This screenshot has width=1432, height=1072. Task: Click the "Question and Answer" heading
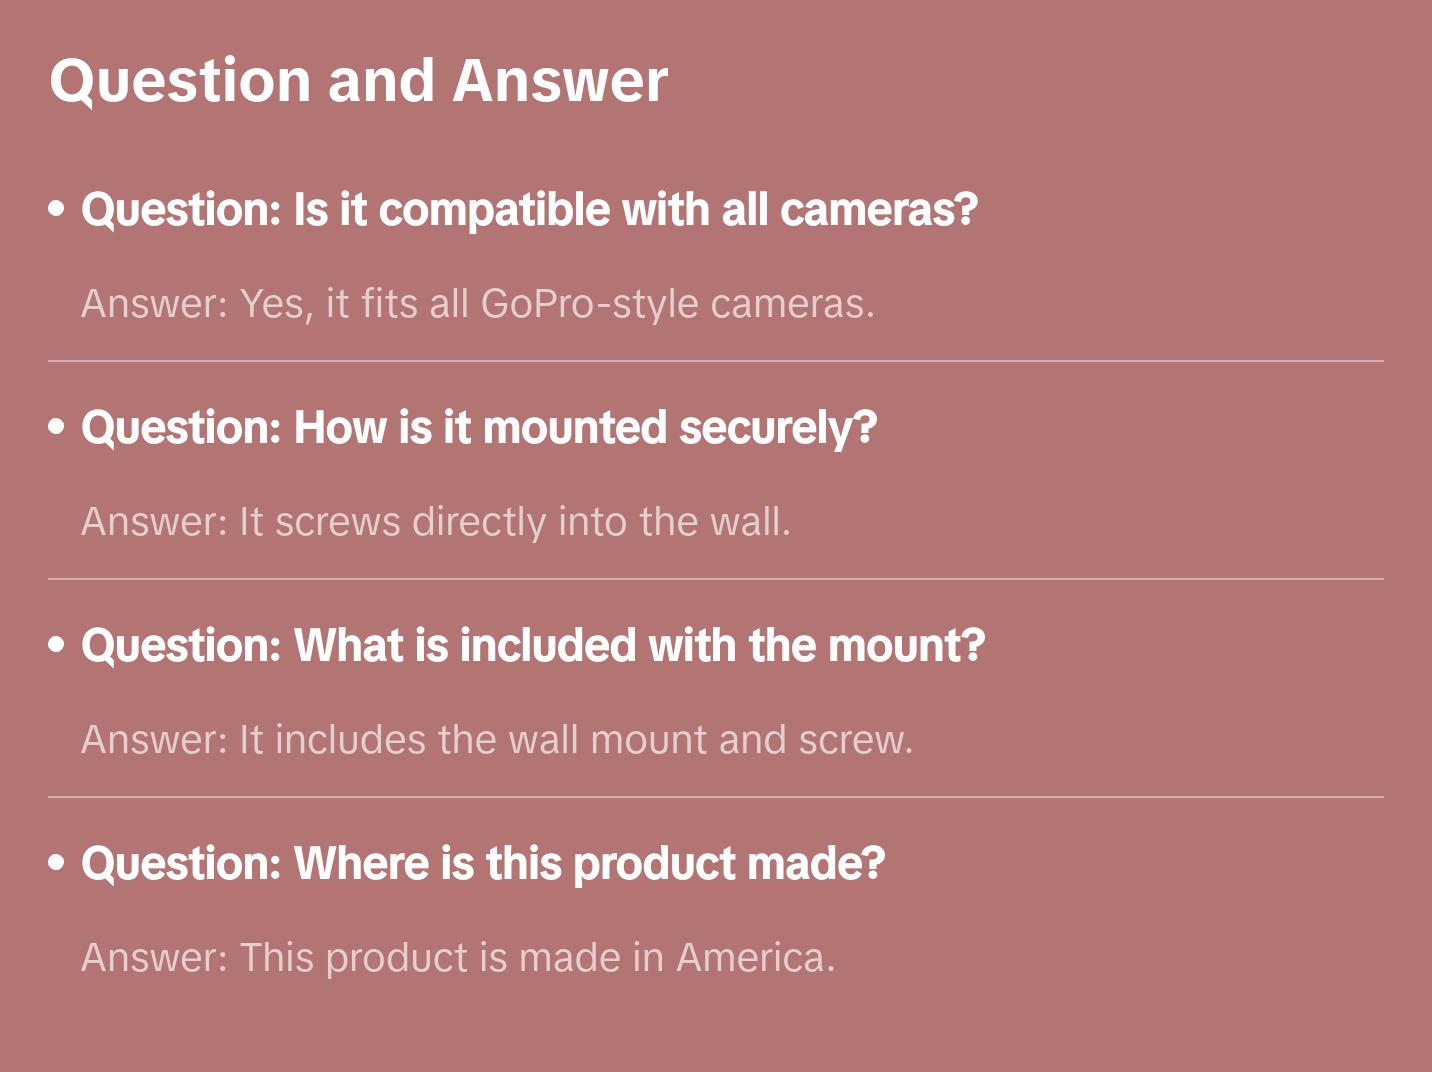point(358,81)
